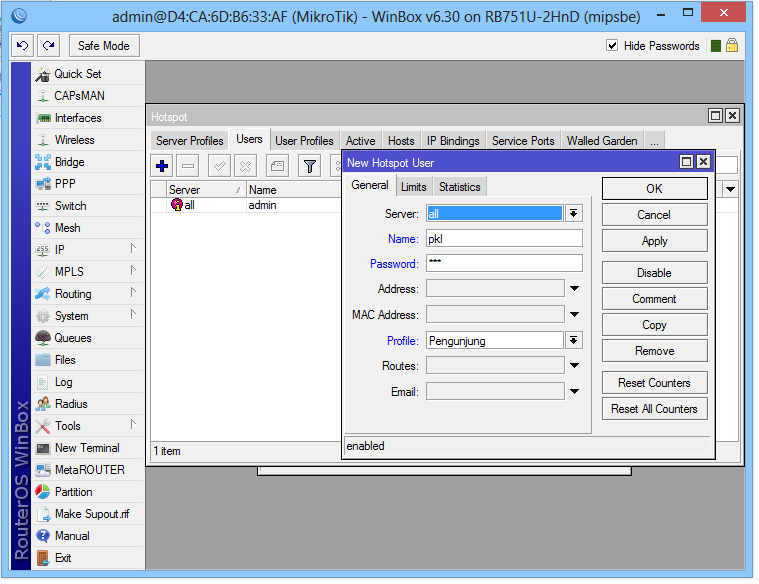759x584 pixels.
Task: Open Queues in sidebar
Action: (x=89, y=338)
